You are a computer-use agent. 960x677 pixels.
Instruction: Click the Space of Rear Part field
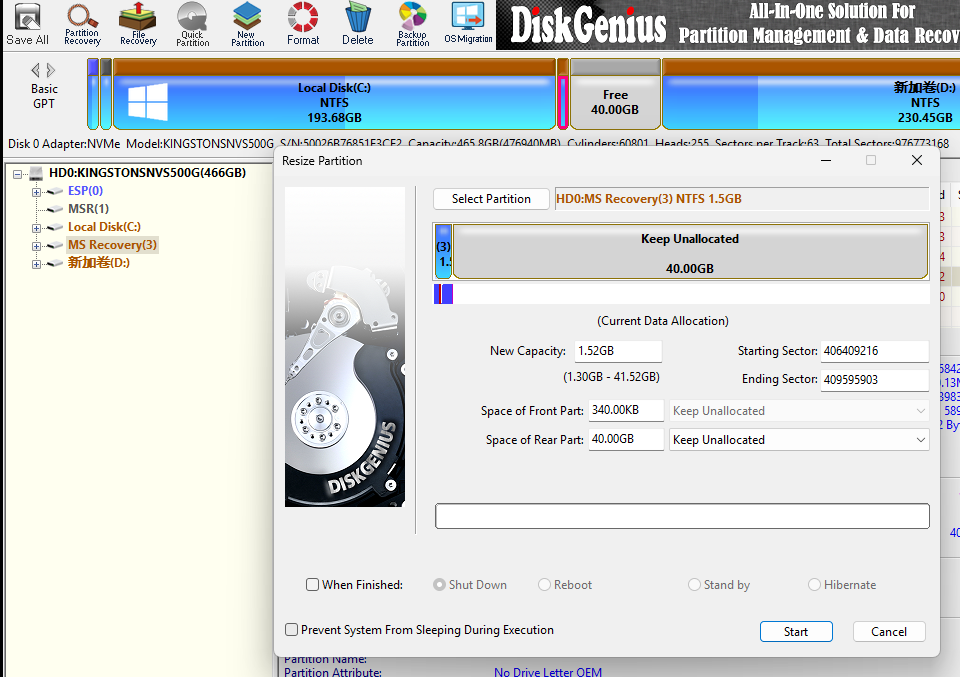pyautogui.click(x=626, y=439)
